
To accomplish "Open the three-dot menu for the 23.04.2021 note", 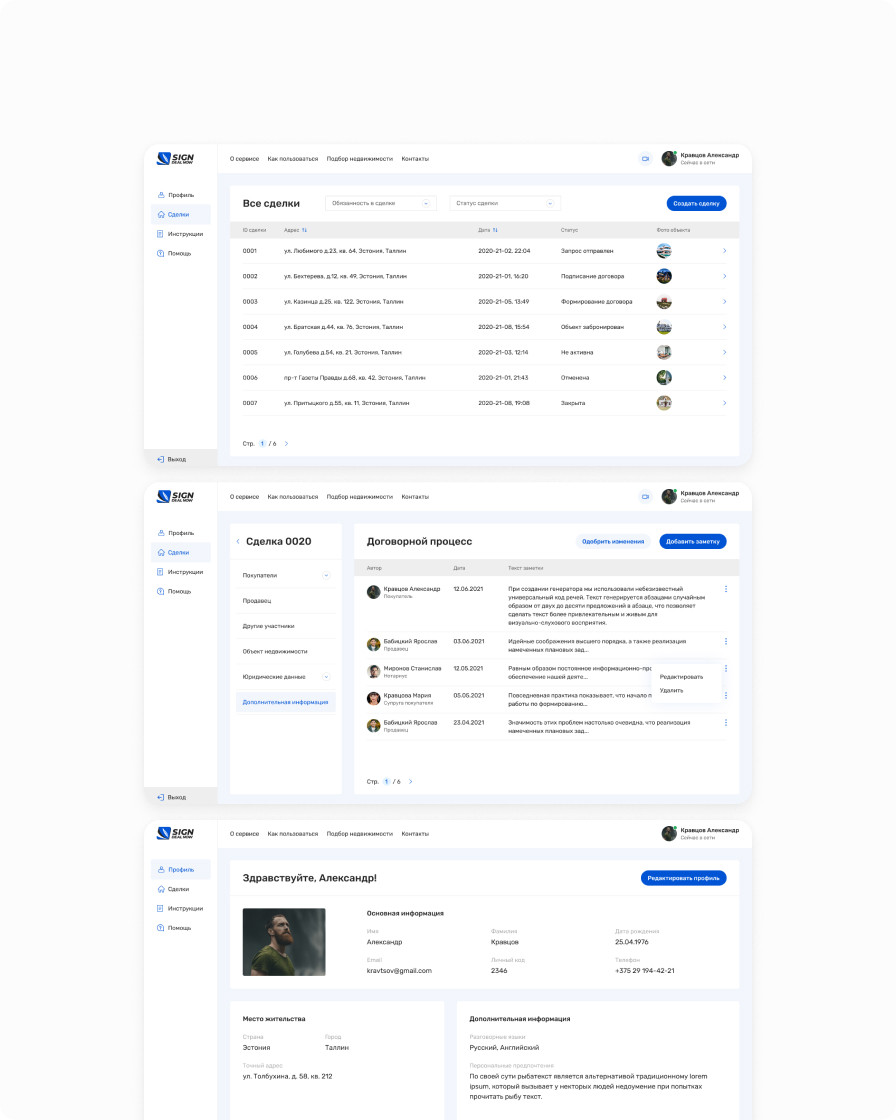I will pos(726,723).
